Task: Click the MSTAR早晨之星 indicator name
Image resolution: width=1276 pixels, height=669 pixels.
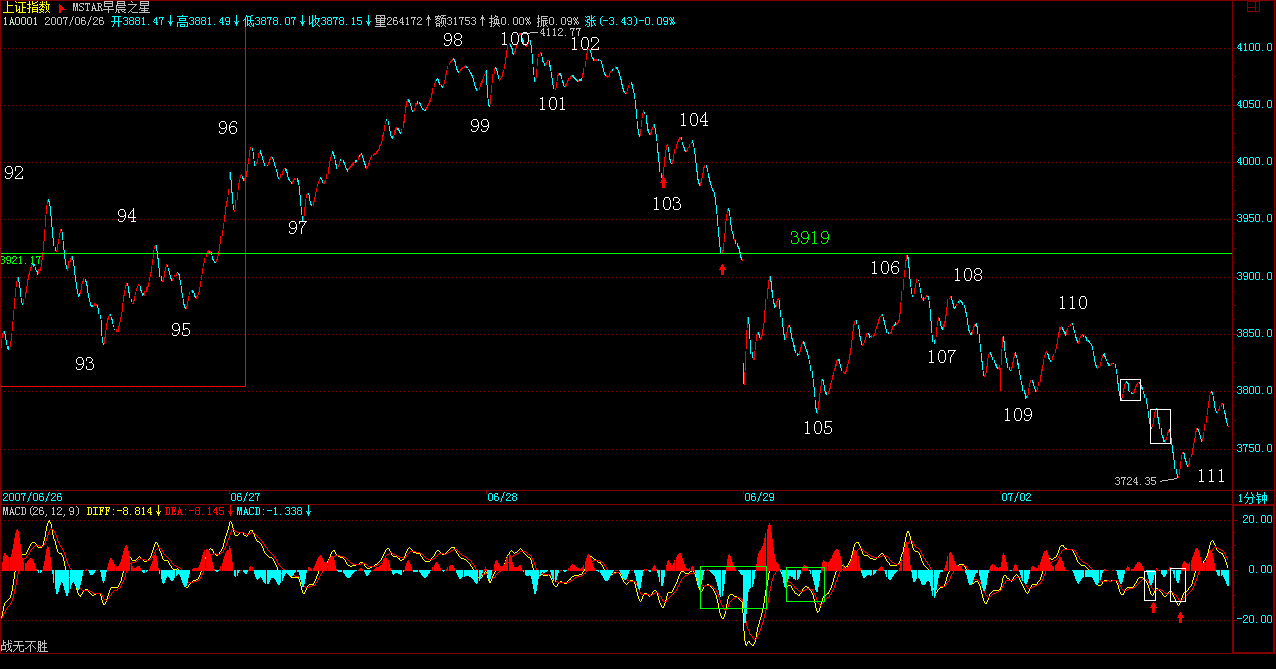Action: [x=111, y=7]
